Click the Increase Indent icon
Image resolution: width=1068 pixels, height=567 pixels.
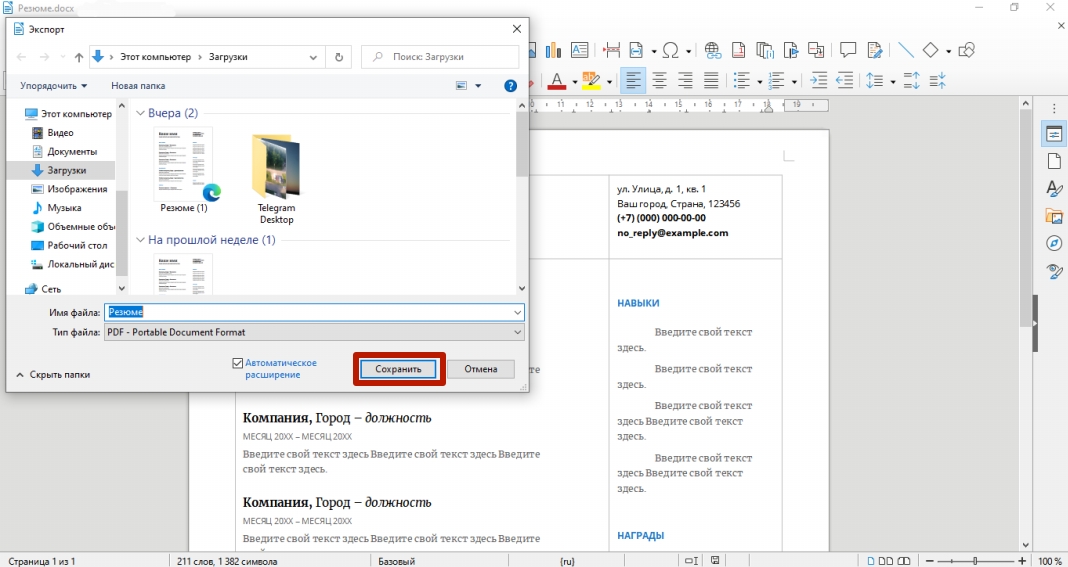(818, 81)
